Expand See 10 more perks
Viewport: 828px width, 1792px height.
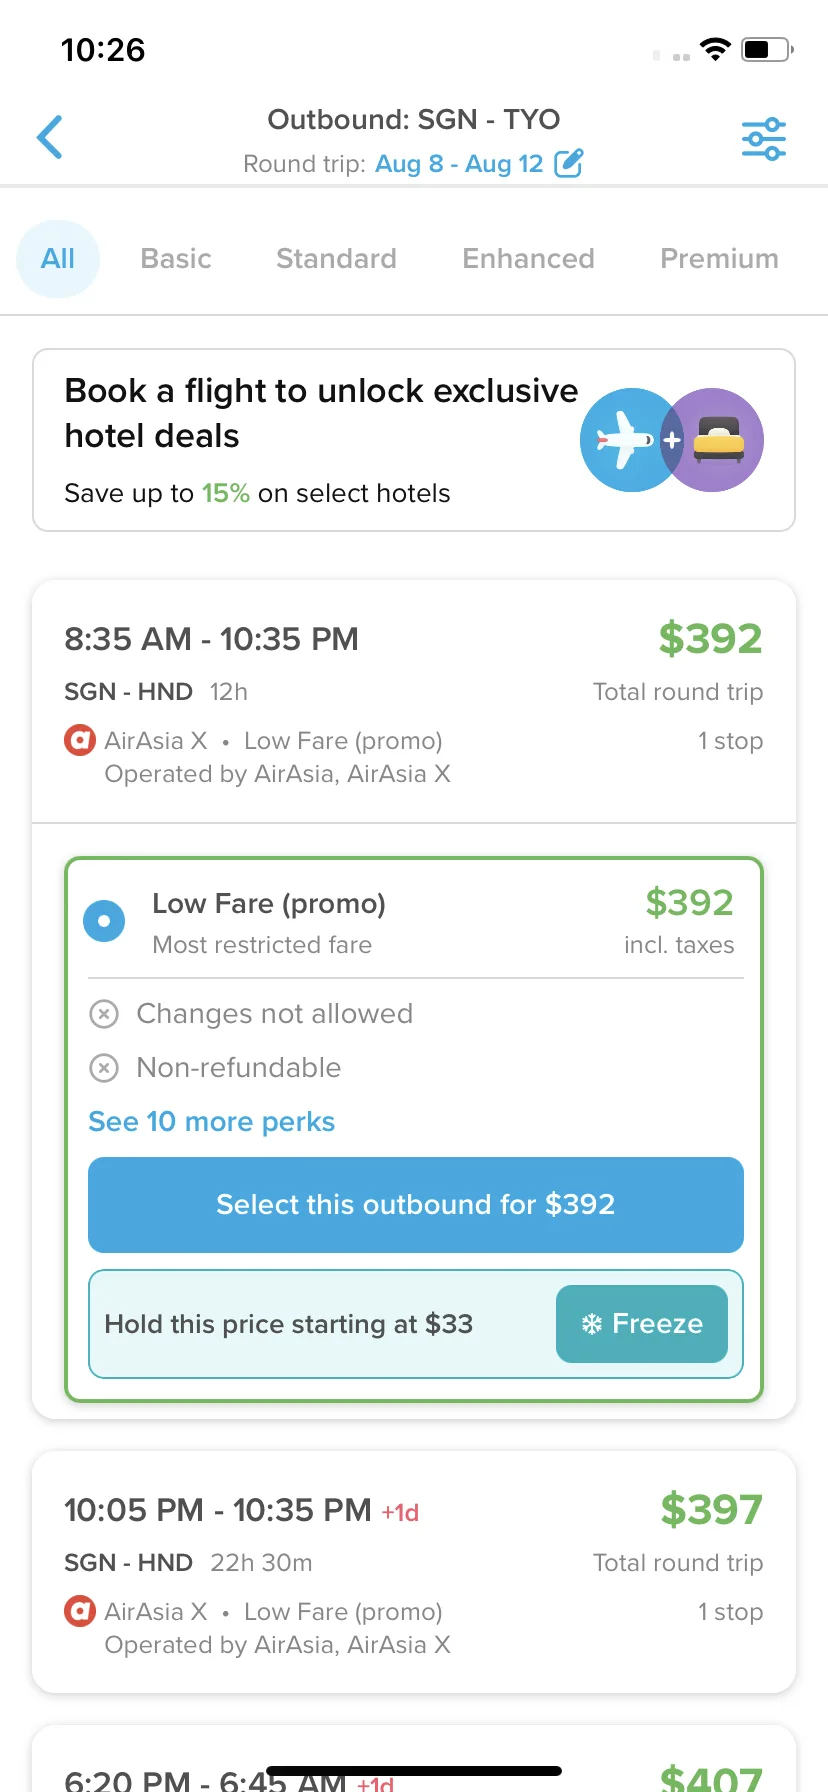coord(211,1122)
